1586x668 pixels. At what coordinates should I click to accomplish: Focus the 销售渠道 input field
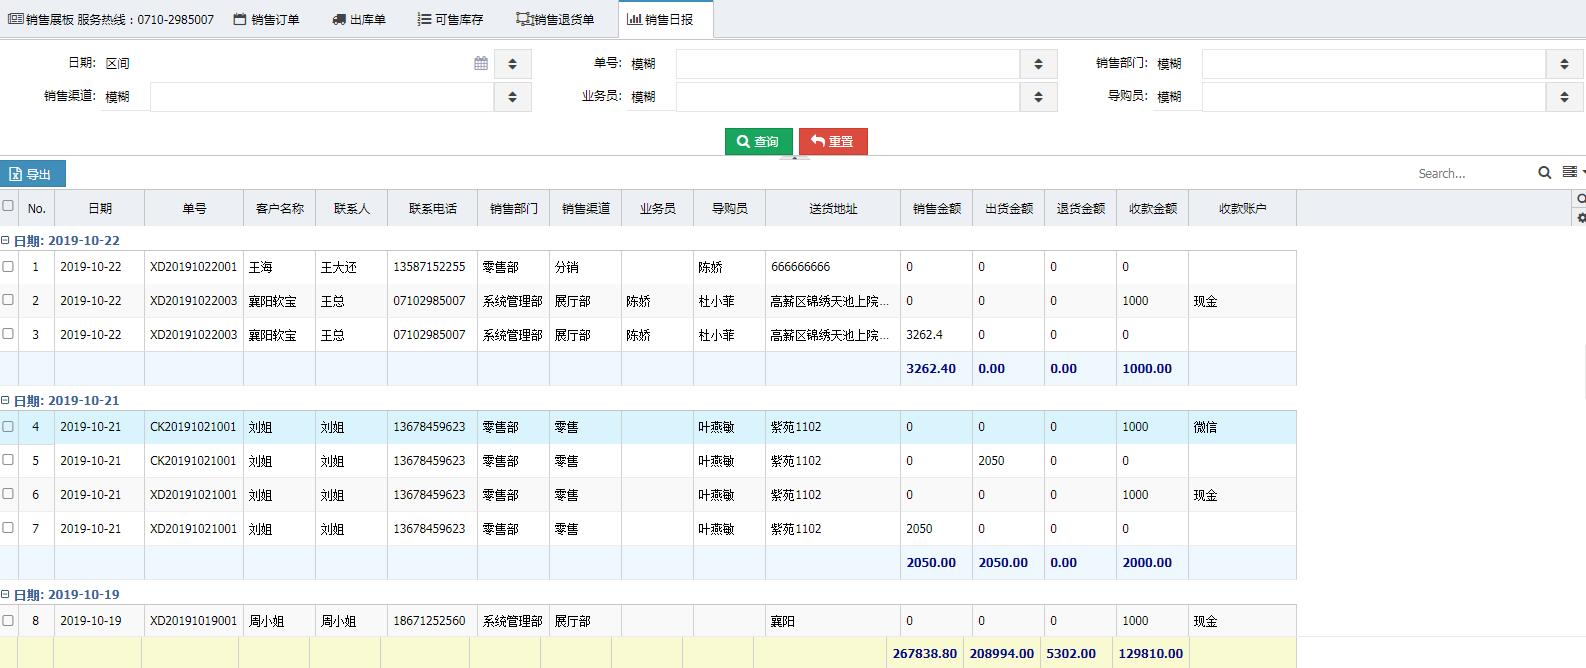pyautogui.click(x=322, y=97)
